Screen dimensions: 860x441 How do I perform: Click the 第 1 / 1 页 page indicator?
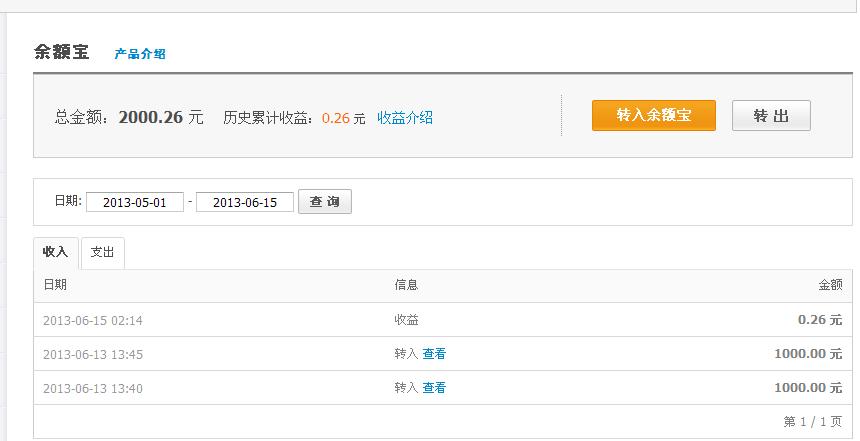click(x=813, y=422)
